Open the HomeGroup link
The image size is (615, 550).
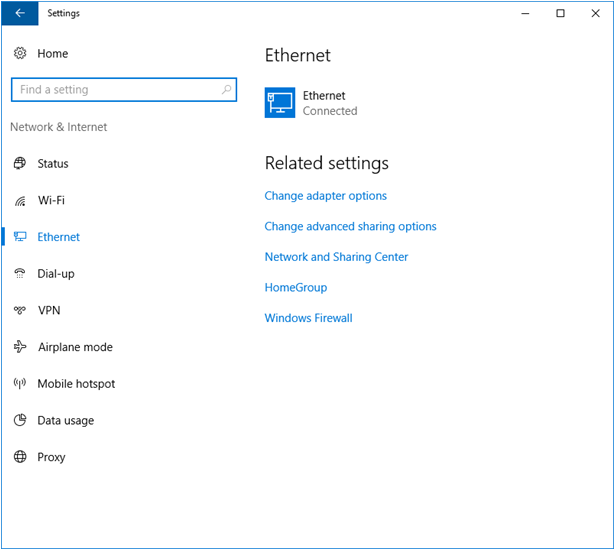(295, 288)
